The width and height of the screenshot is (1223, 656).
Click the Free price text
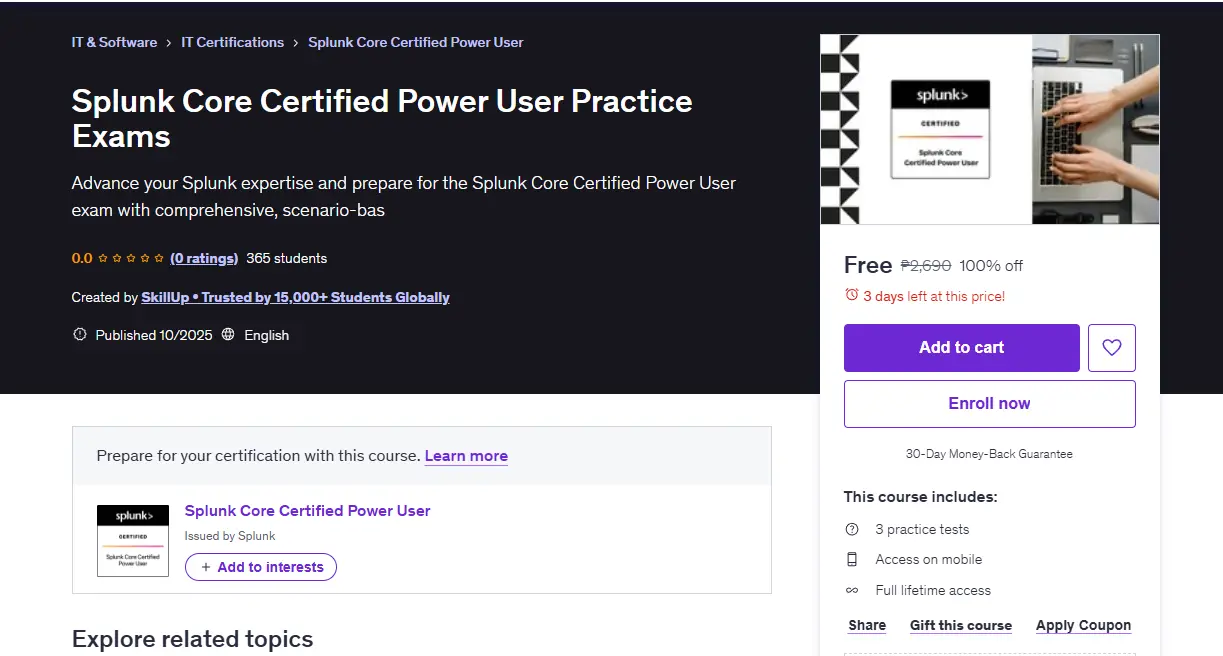[x=868, y=265]
